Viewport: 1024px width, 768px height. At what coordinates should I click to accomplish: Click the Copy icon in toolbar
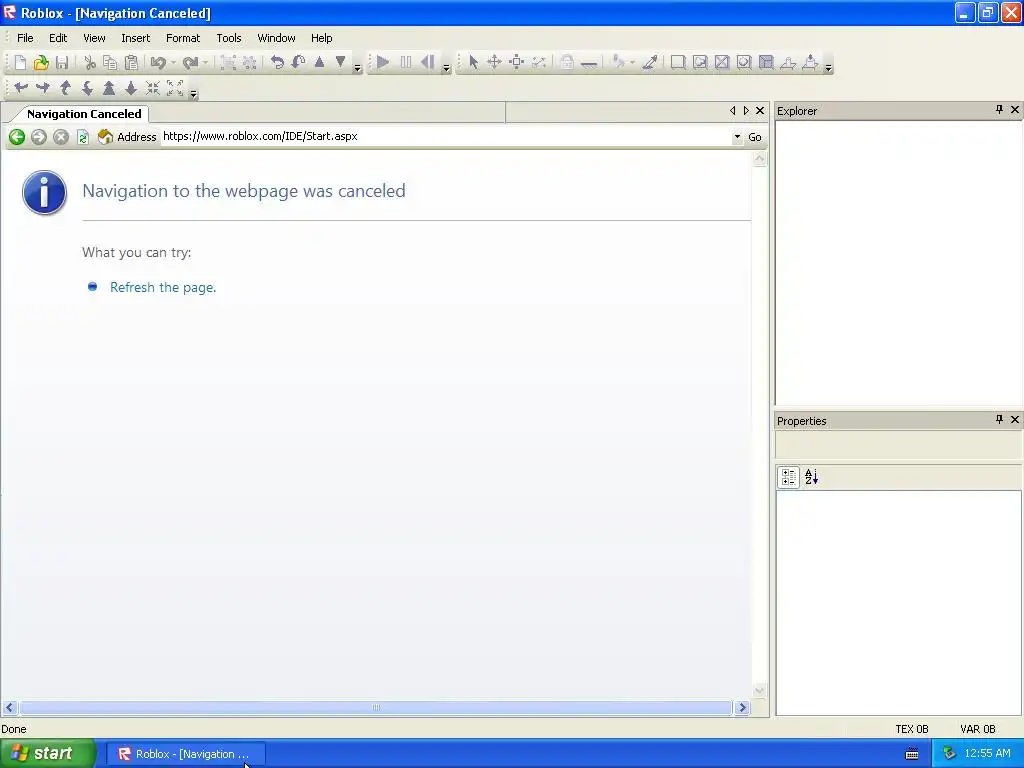[110, 63]
